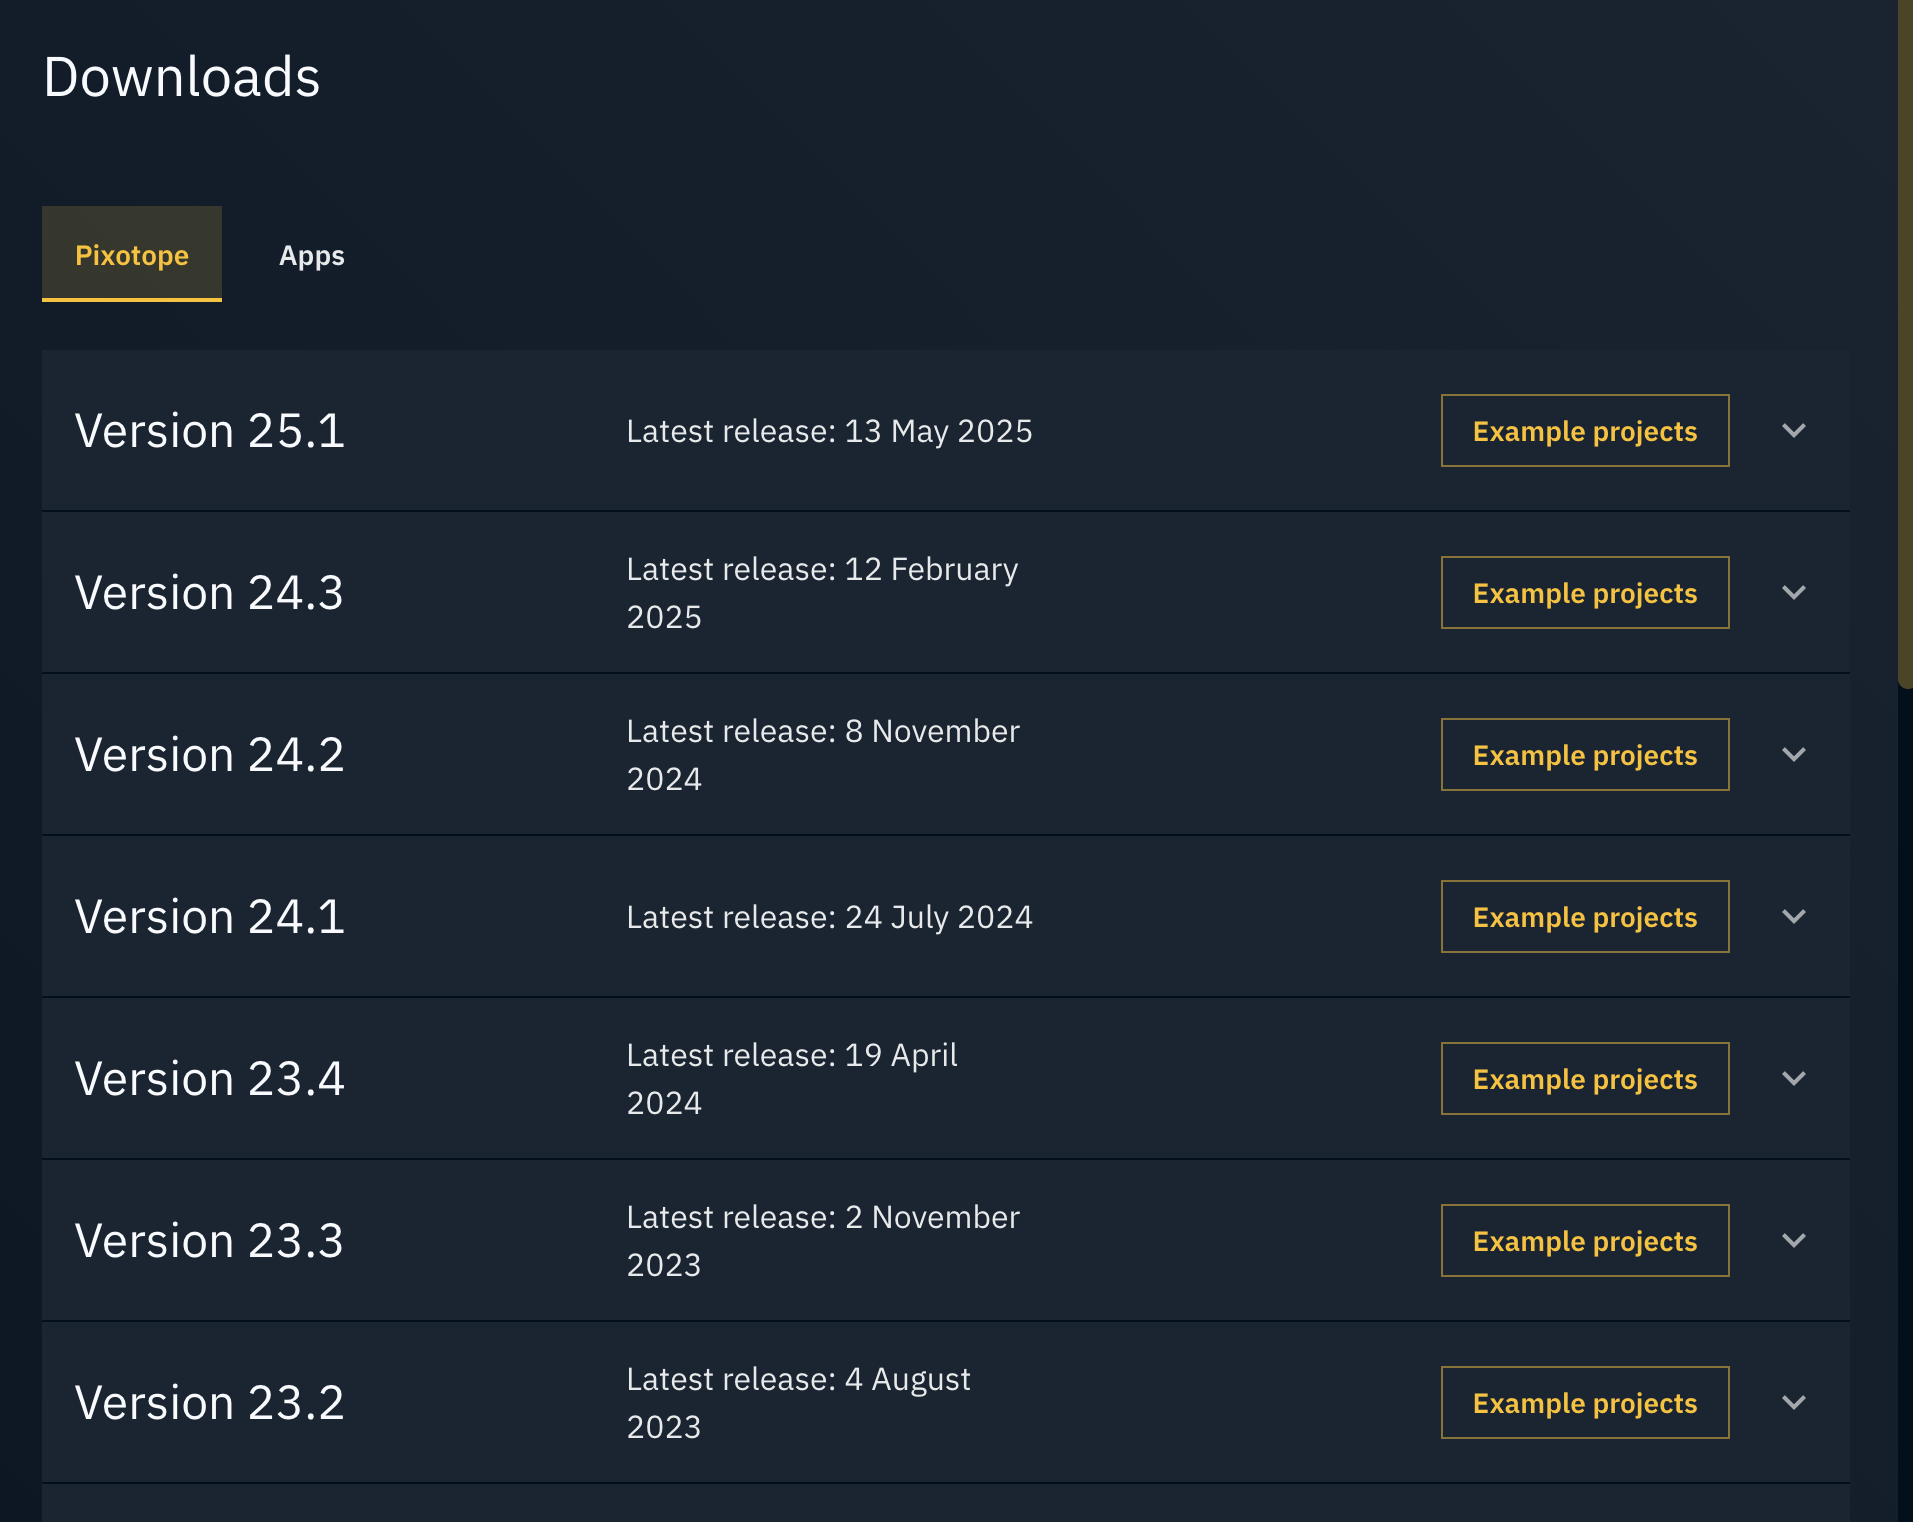Open Example projects for Version 24.1
1913x1522 pixels.
[x=1584, y=917]
